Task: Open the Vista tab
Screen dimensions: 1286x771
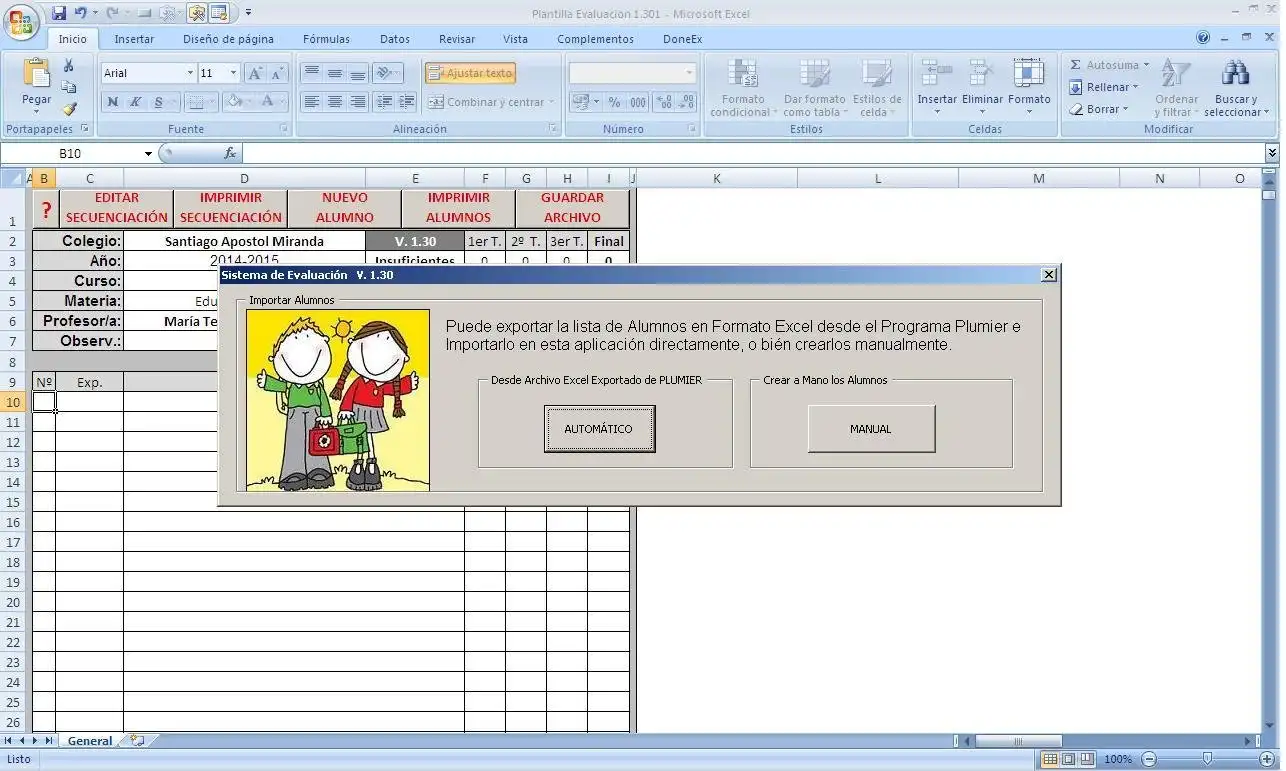Action: click(515, 39)
